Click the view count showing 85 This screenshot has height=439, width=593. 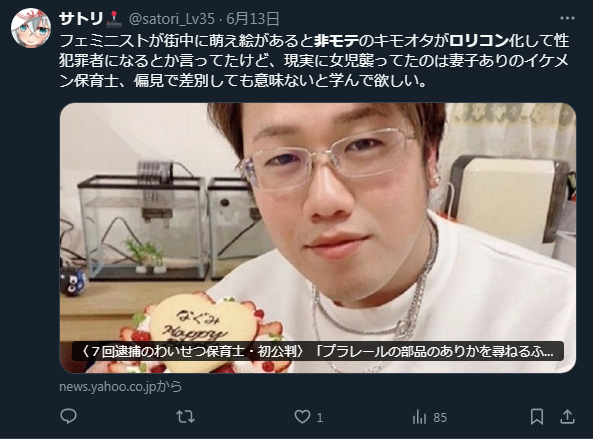[x=440, y=417]
